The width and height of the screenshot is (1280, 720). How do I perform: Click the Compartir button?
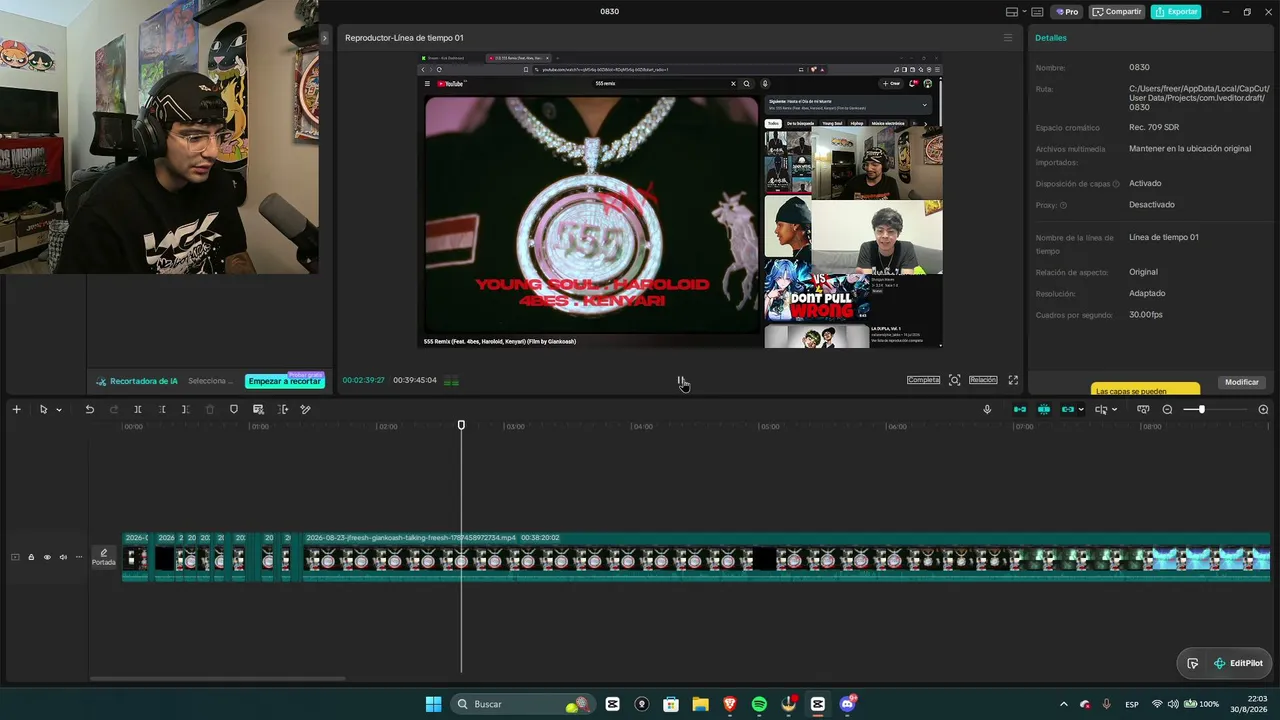(x=1117, y=12)
